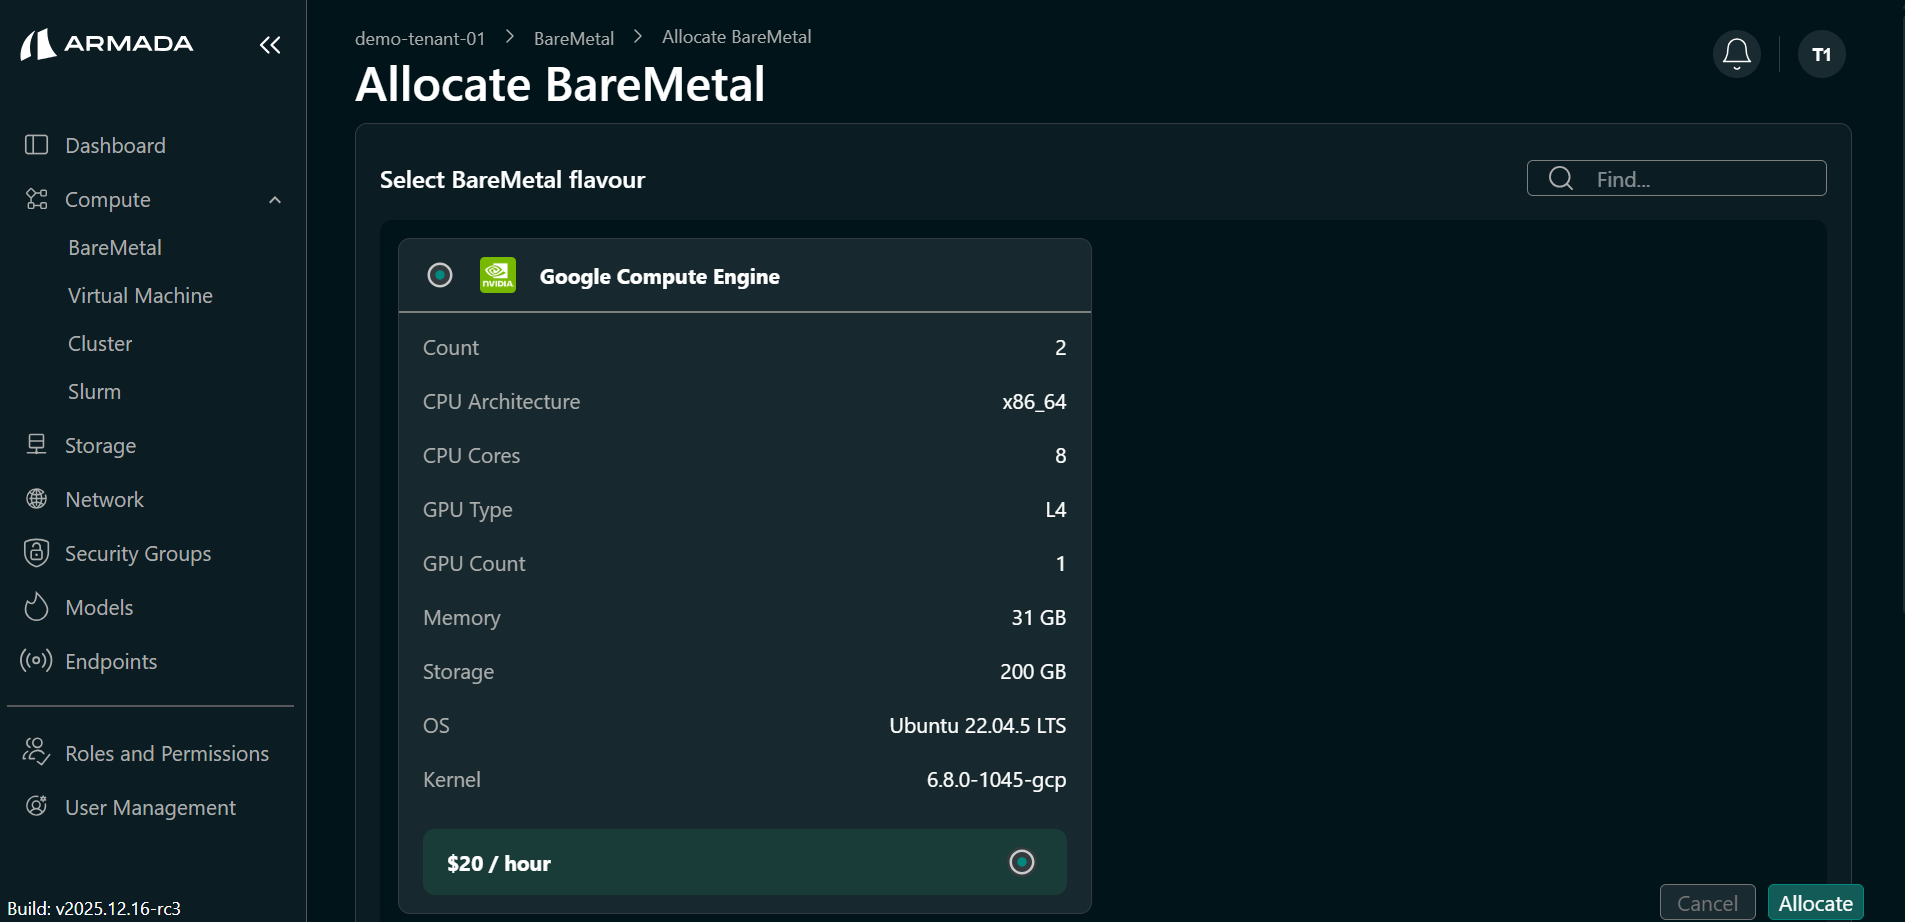Open the notifications bell

pyautogui.click(x=1736, y=54)
